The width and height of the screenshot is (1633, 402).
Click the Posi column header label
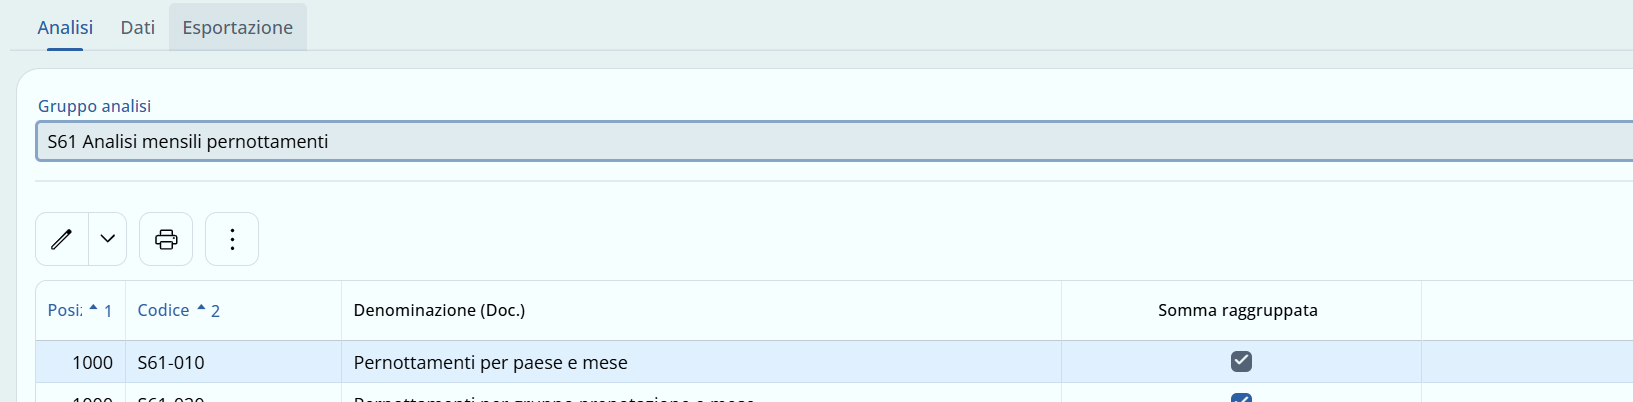point(64,311)
